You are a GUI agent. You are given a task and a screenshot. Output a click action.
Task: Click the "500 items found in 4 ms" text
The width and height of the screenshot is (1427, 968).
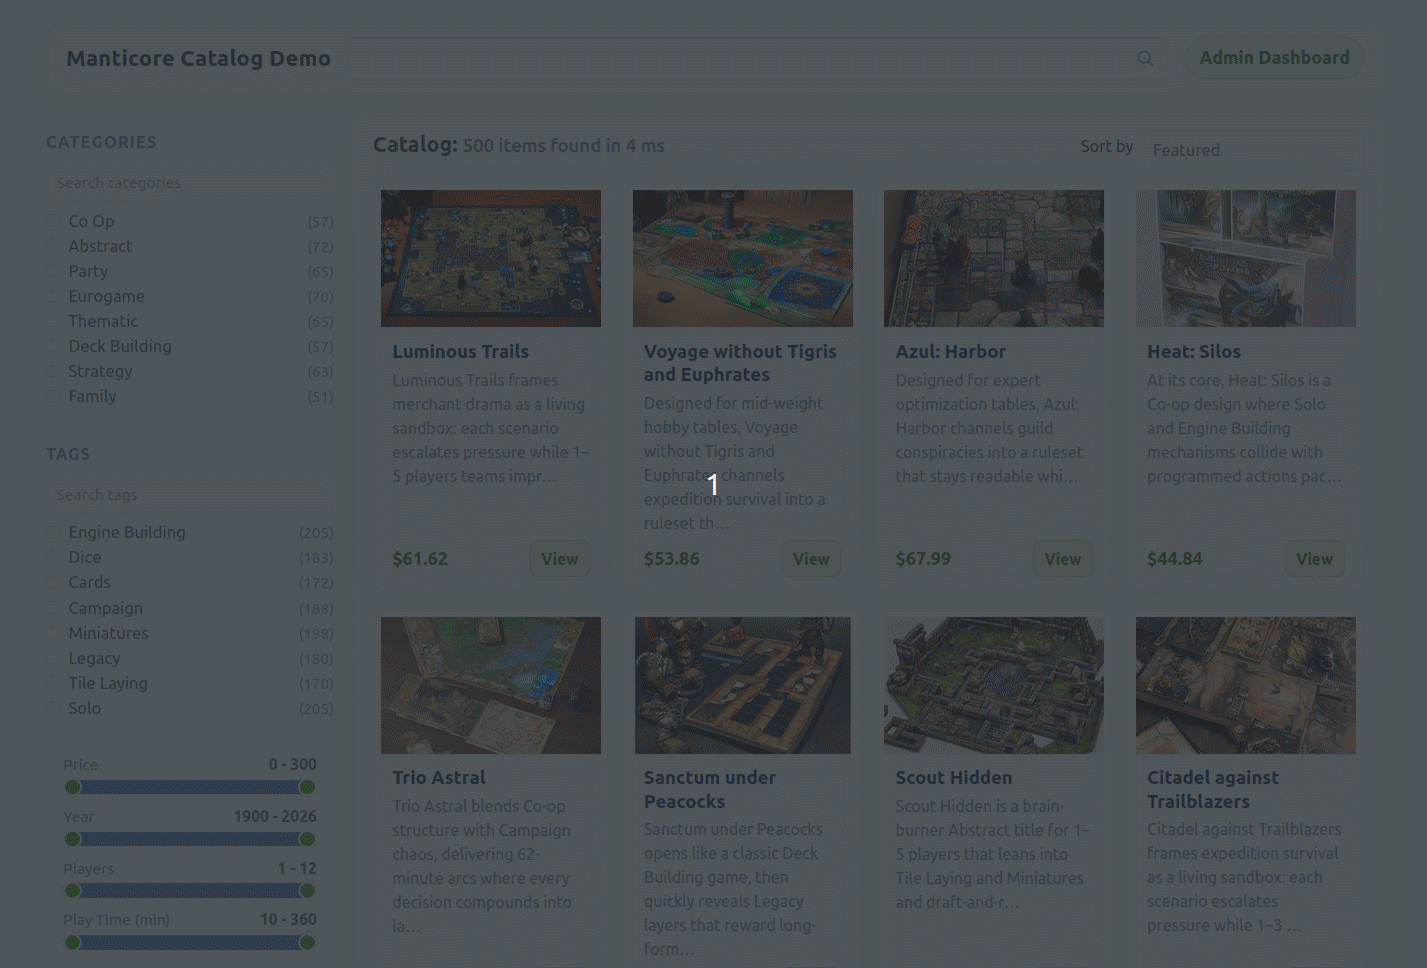pyautogui.click(x=563, y=146)
